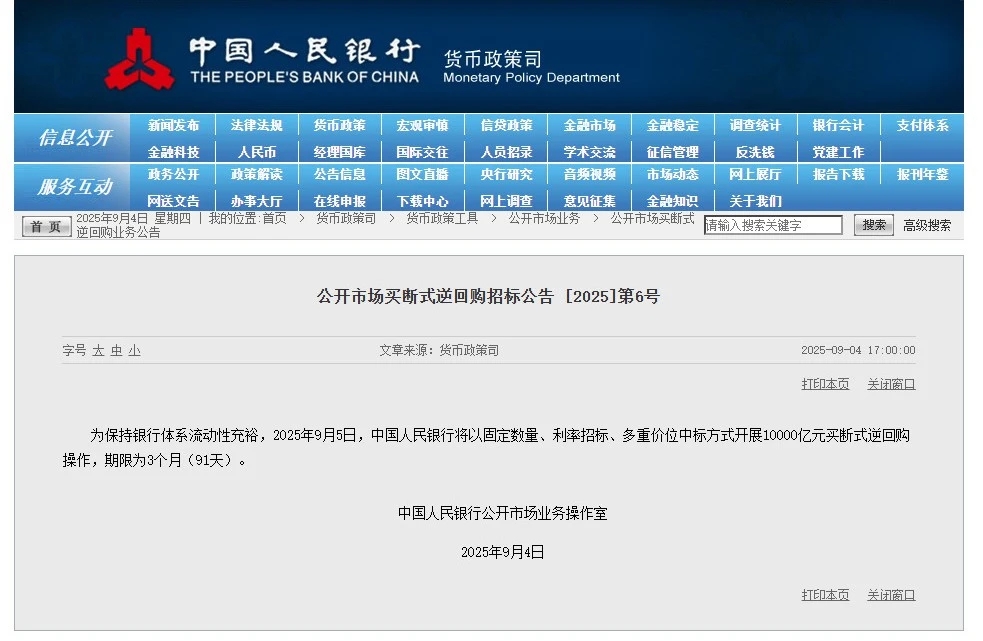This screenshot has width=983, height=641.
Task: Go to 国际交往 section
Action: [423, 152]
